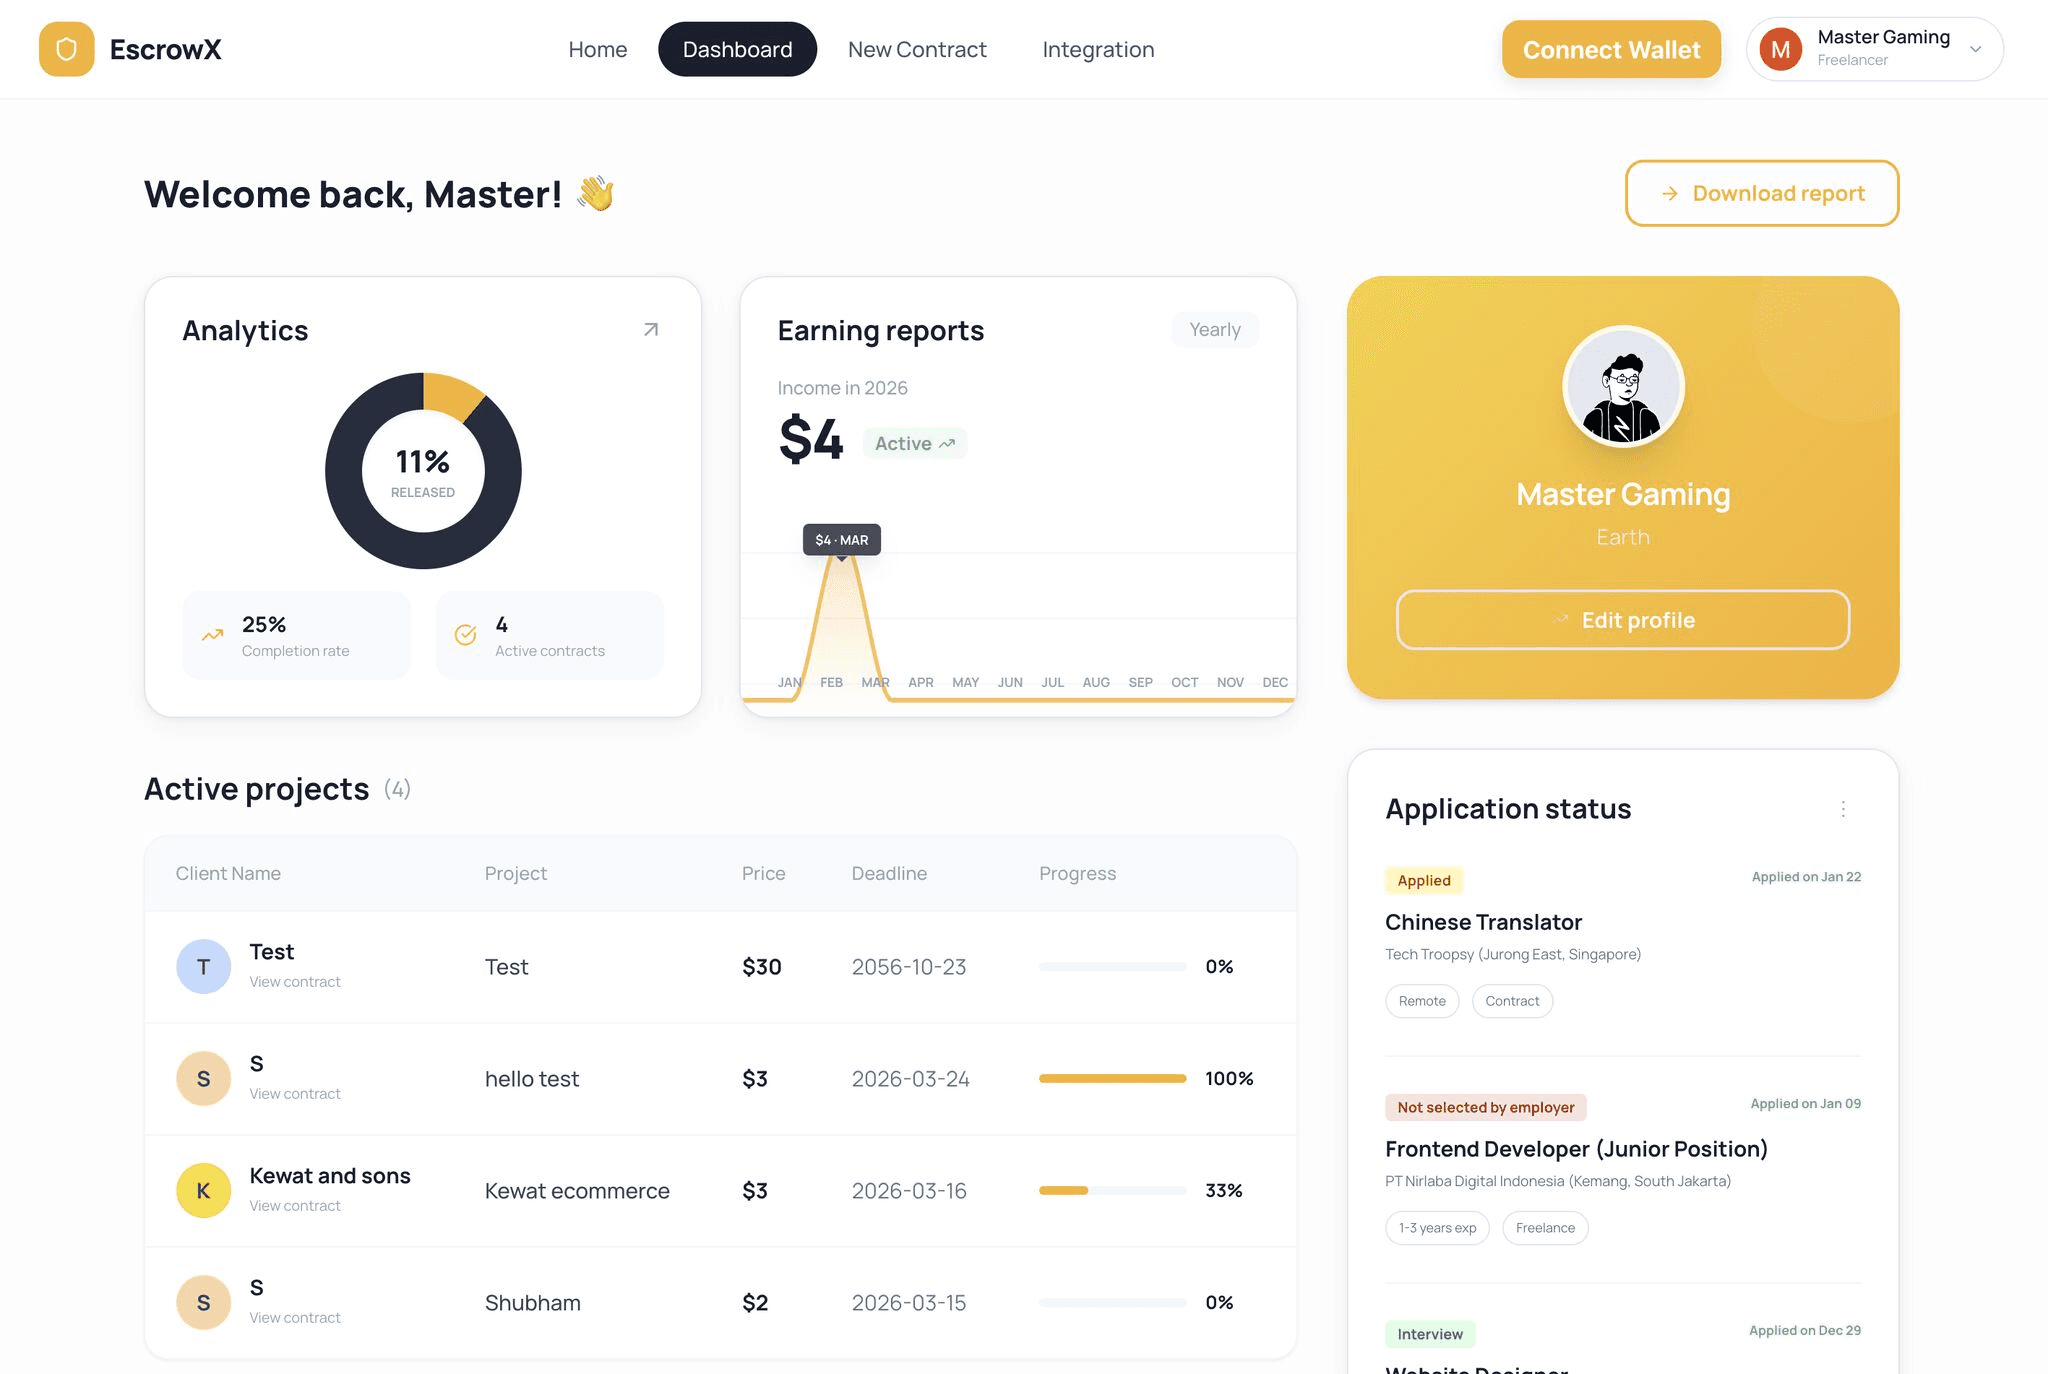The width and height of the screenshot is (2048, 1374).
Task: Click the Master Gaming profile avatar illustration
Action: click(x=1622, y=387)
